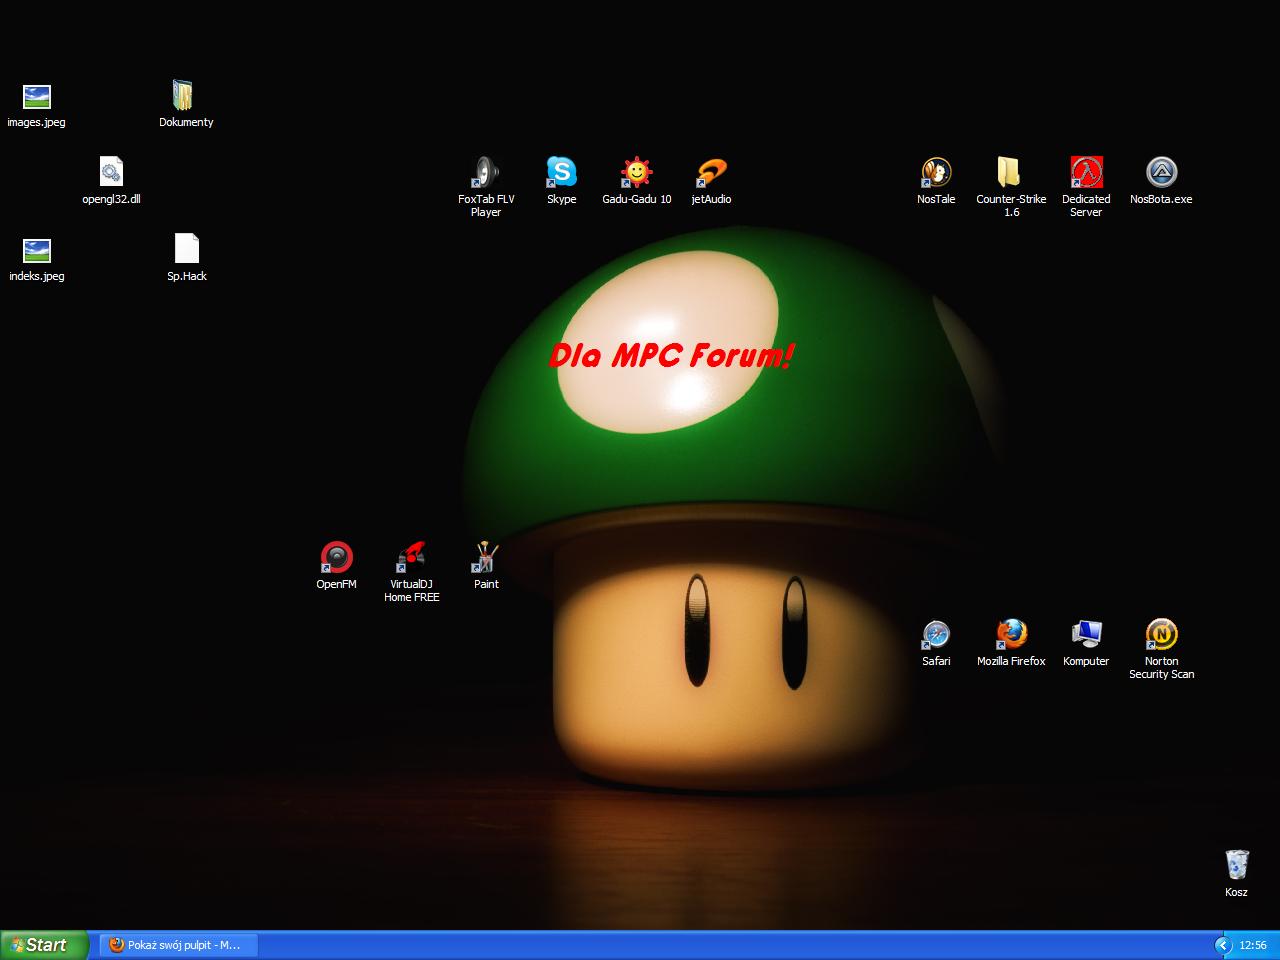Open the Kosz recycle bin
This screenshot has height=960, width=1280.
click(x=1236, y=865)
